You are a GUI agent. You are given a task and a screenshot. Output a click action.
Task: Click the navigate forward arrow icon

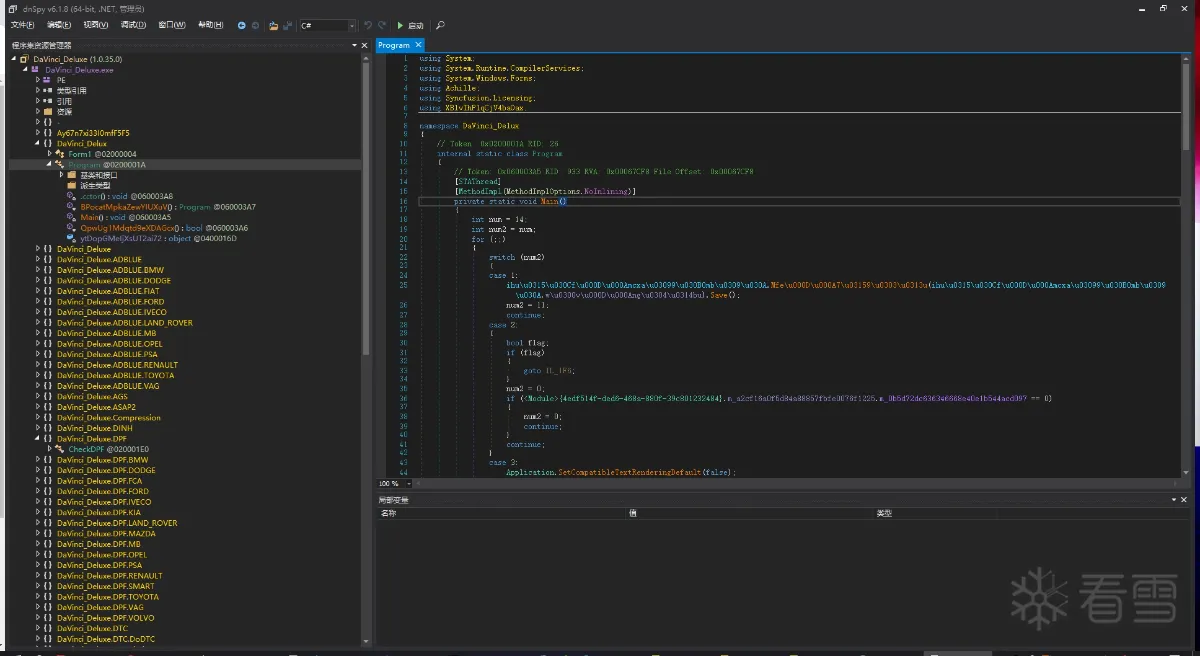coord(255,25)
